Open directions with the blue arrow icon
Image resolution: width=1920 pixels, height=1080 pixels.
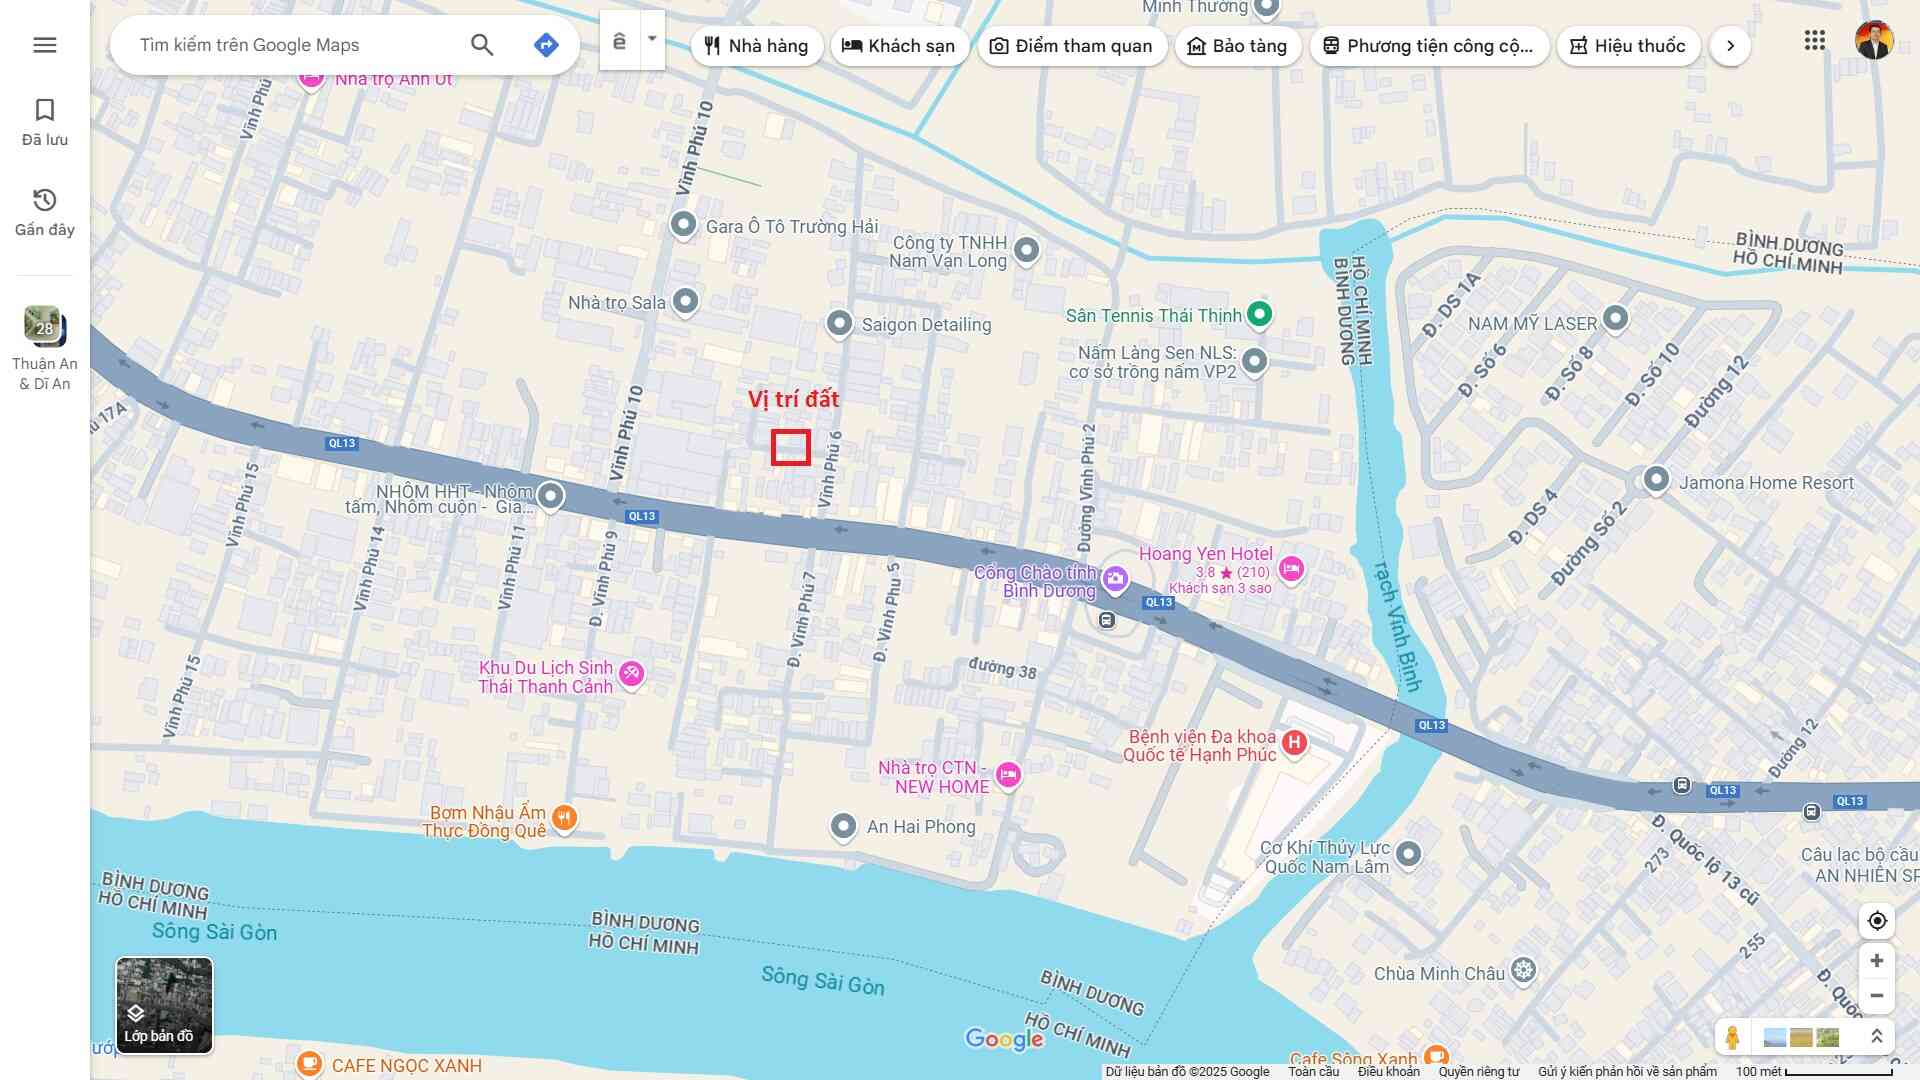pyautogui.click(x=546, y=45)
